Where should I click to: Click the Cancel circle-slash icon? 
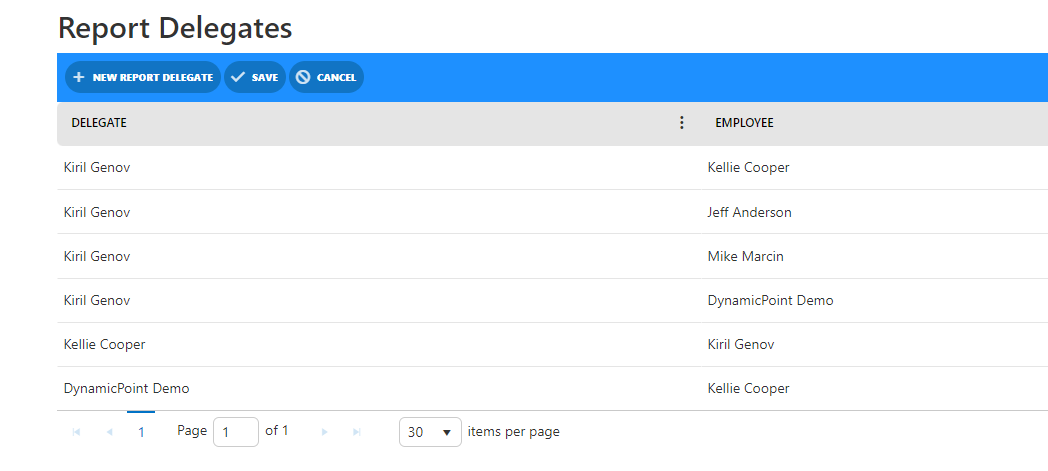point(303,77)
